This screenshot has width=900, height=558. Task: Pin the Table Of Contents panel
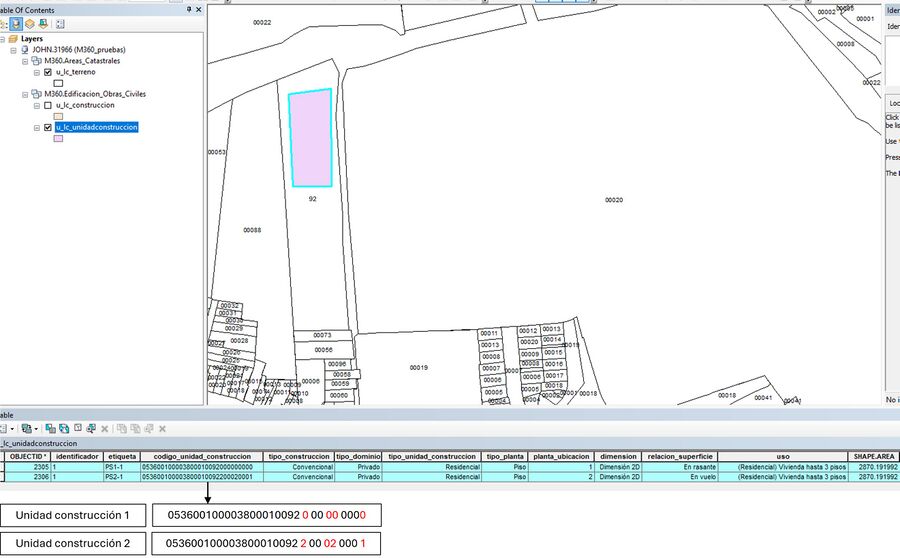pyautogui.click(x=189, y=8)
